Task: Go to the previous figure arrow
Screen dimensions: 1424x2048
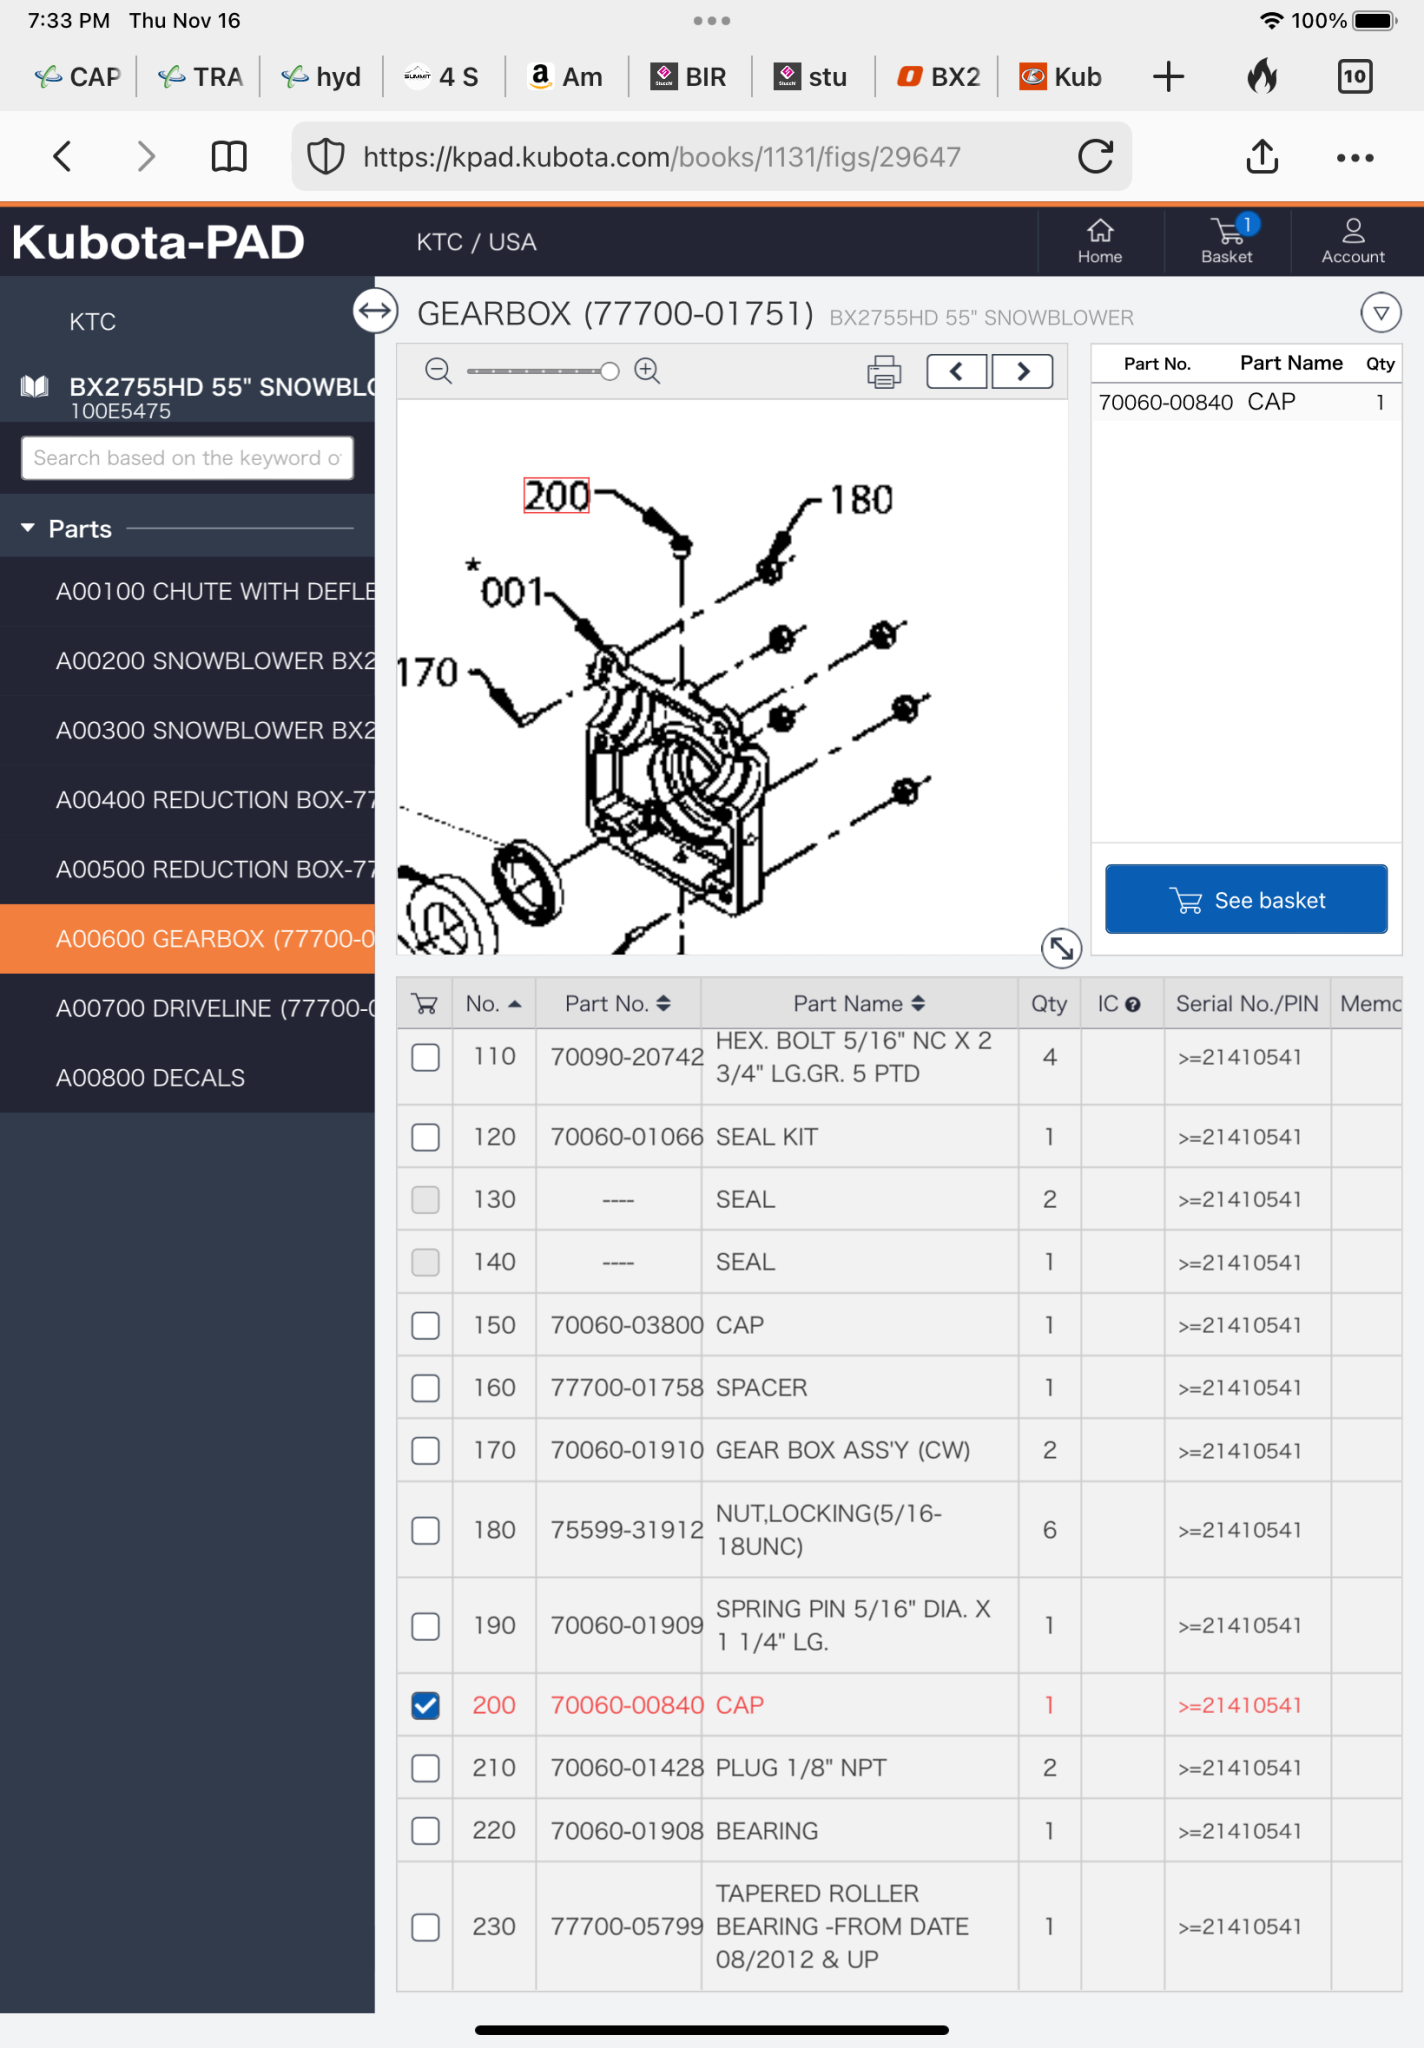Action: tap(957, 371)
